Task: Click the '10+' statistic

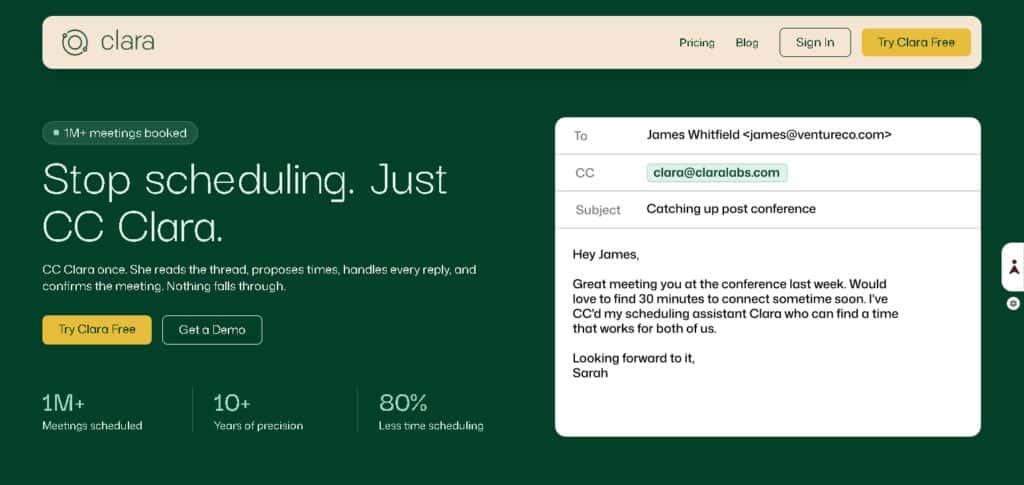Action: click(x=232, y=403)
